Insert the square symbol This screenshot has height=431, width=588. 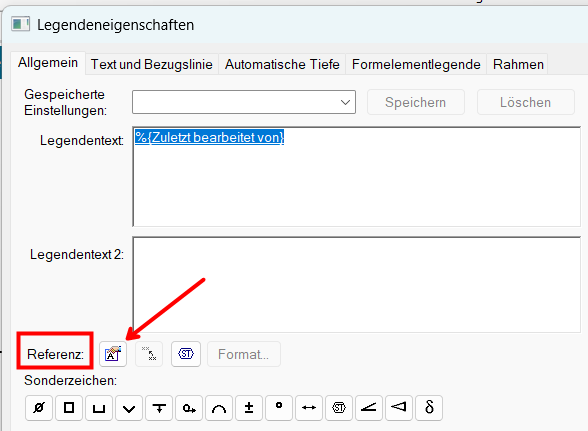coord(69,407)
